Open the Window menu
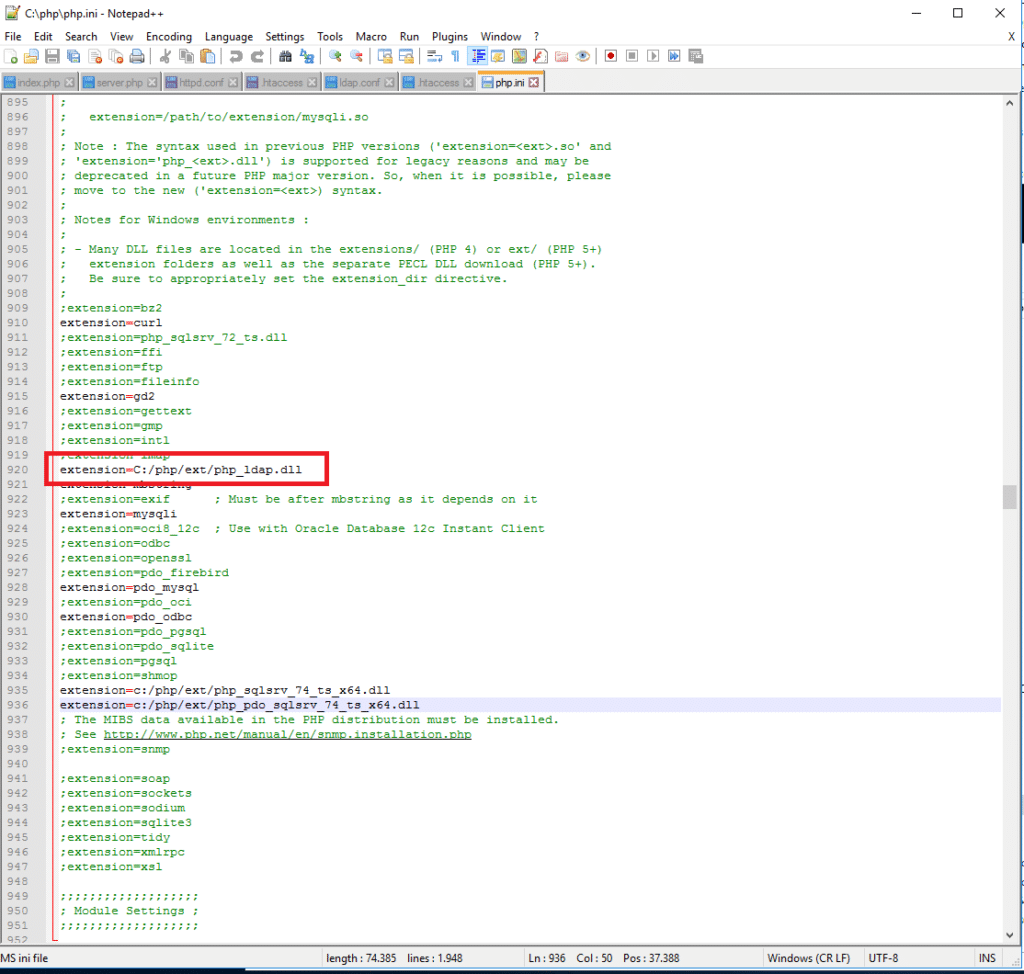This screenshot has width=1024, height=974. (x=501, y=37)
